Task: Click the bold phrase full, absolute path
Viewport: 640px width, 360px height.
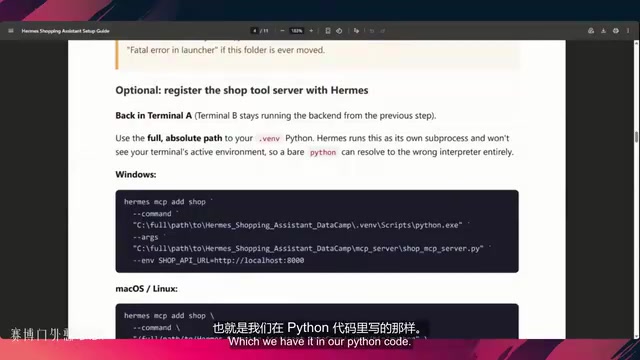Action: coord(184,138)
